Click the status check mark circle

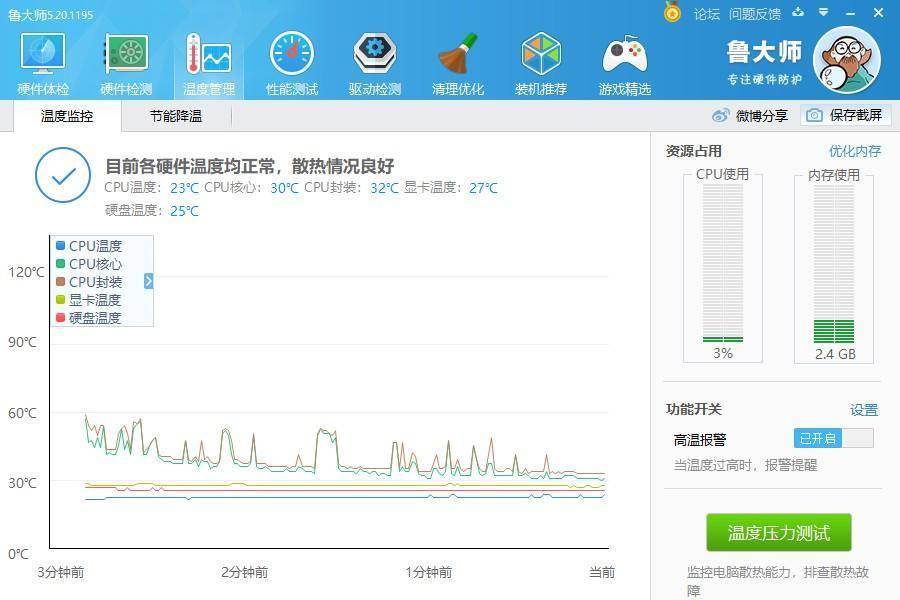tap(63, 175)
